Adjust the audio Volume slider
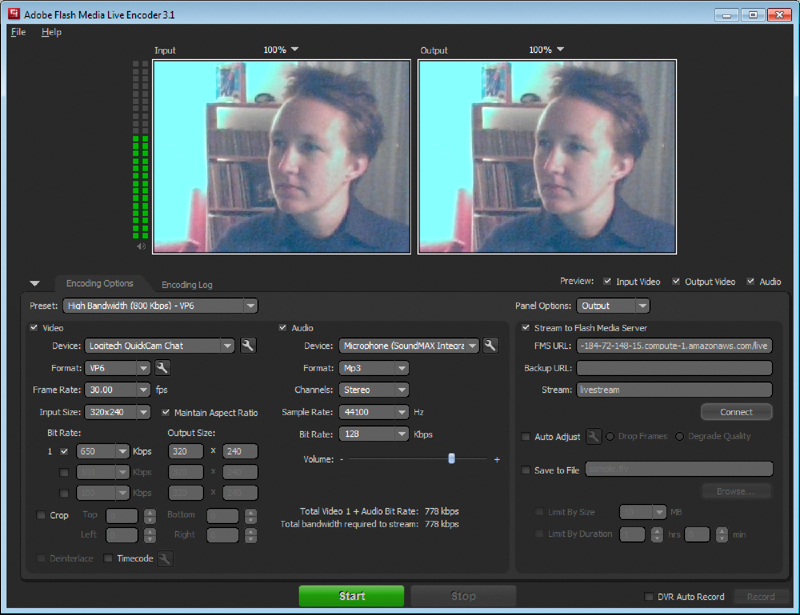The image size is (800, 615). (451, 459)
